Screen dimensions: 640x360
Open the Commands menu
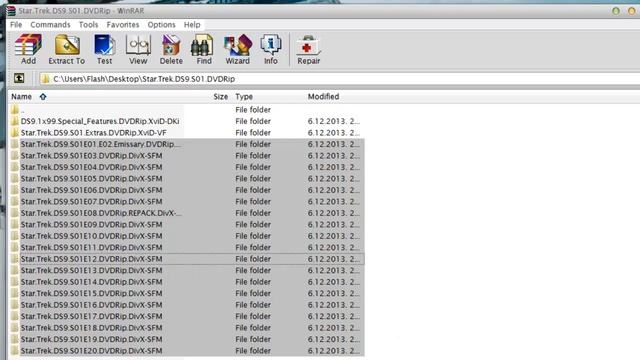(x=50, y=25)
